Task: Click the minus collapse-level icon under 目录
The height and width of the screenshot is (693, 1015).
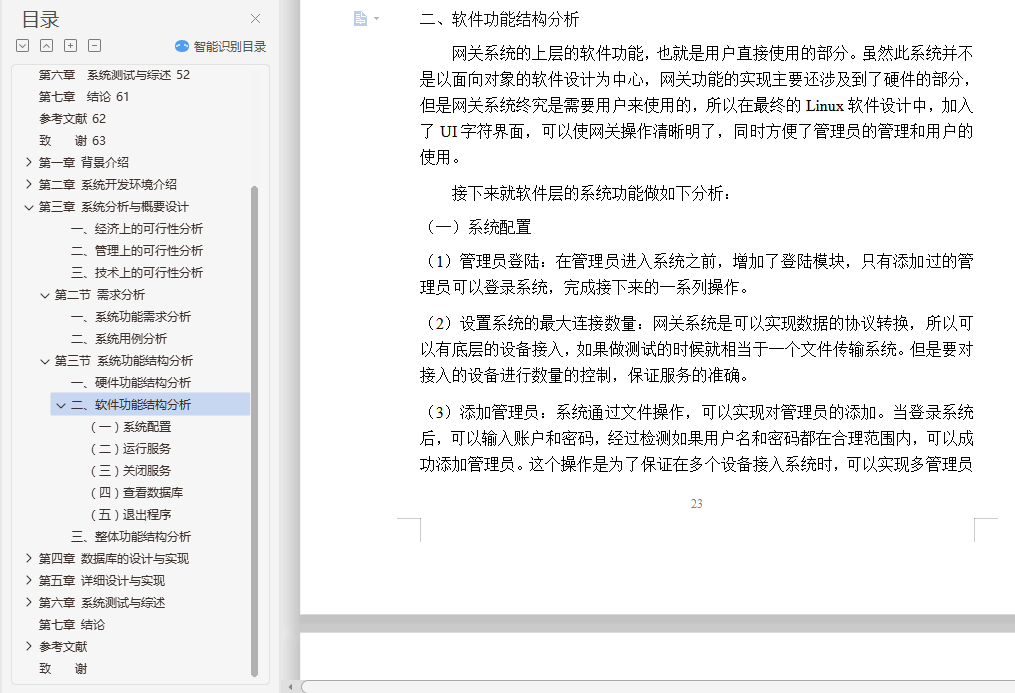Action: click(95, 46)
